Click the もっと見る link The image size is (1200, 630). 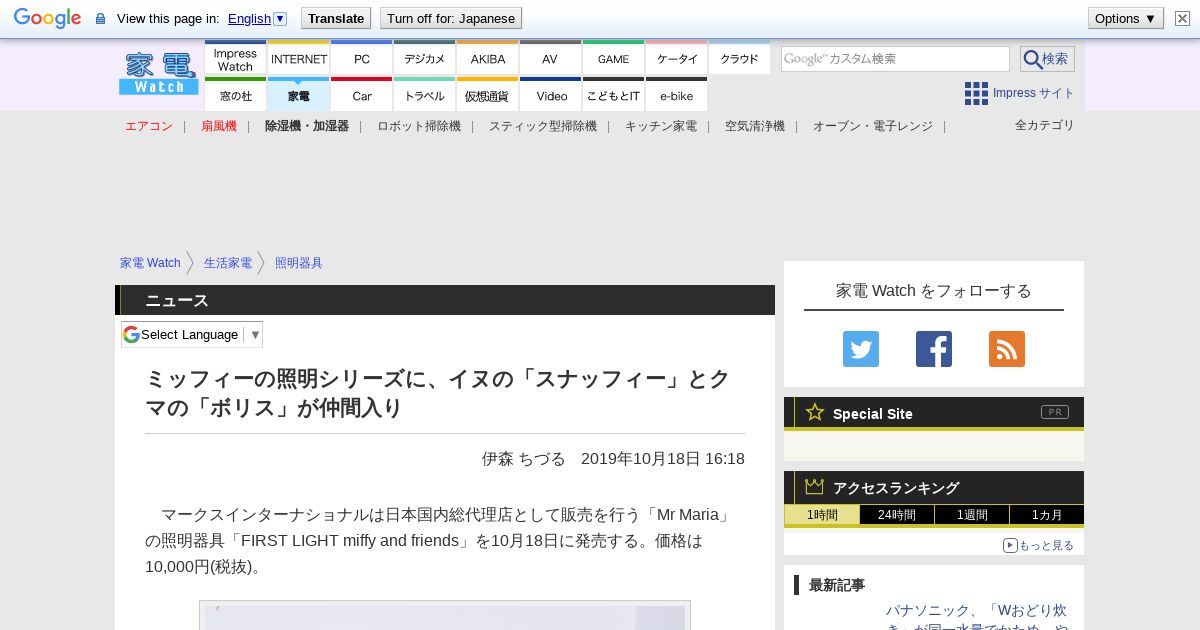coord(1038,545)
